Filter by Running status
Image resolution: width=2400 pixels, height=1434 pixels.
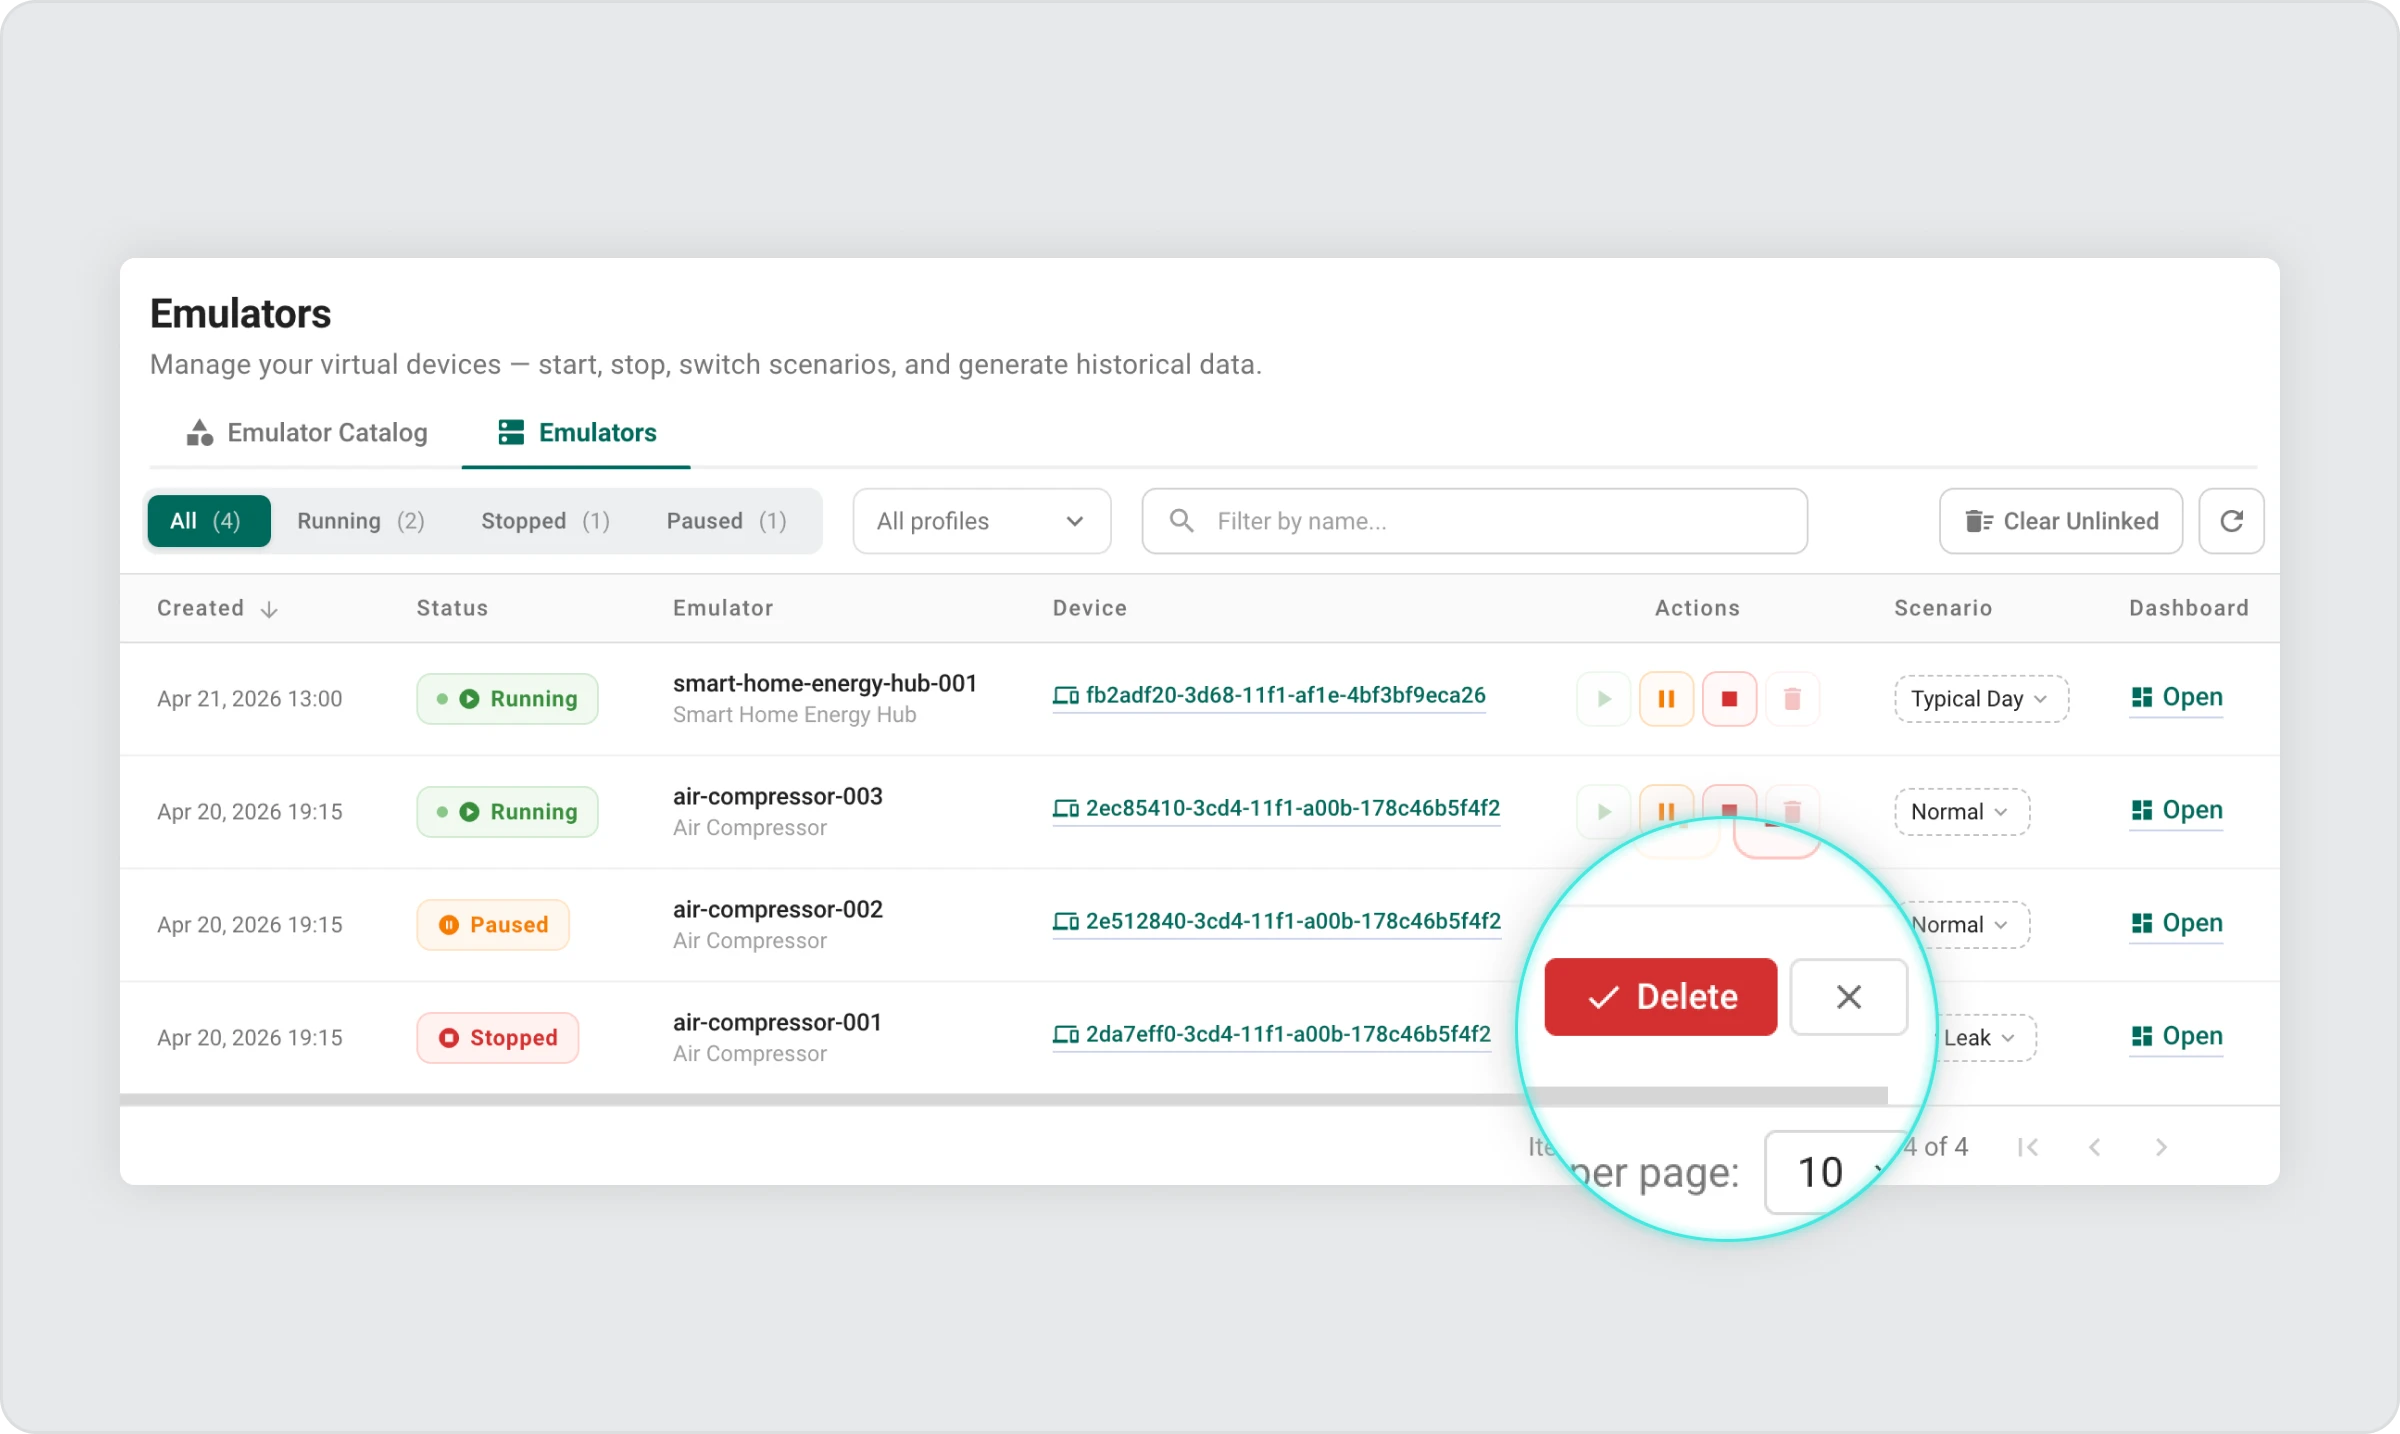point(360,521)
